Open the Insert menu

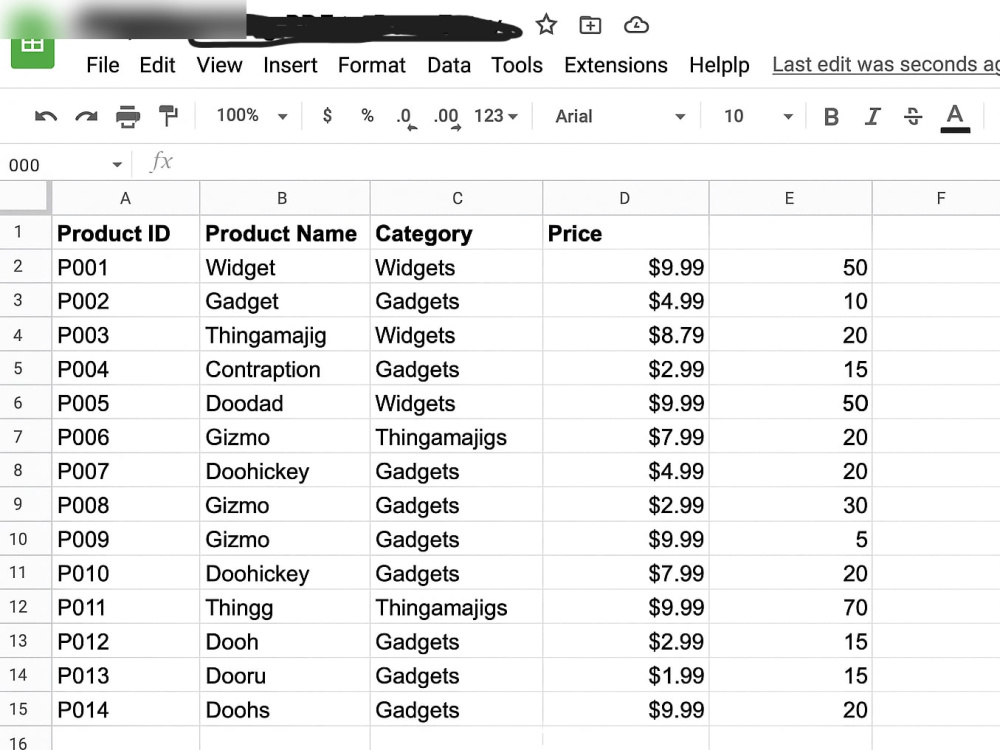[290, 65]
